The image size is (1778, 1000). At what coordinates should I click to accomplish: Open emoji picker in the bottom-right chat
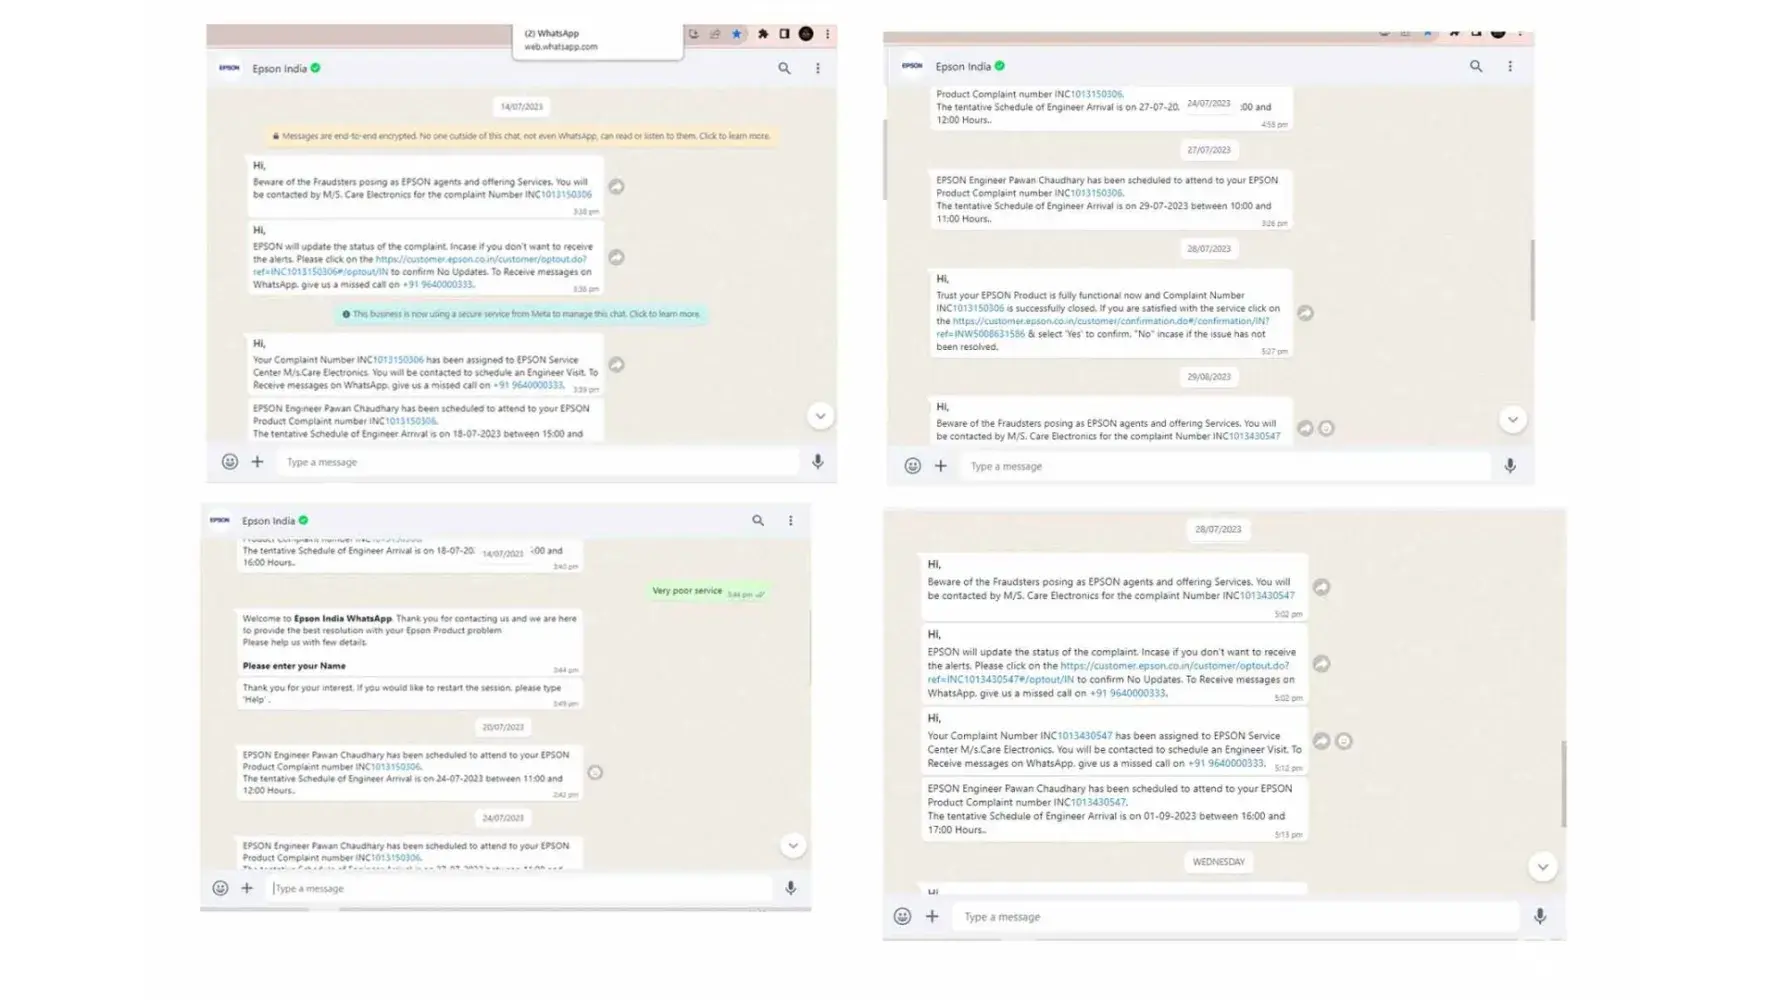click(x=902, y=916)
